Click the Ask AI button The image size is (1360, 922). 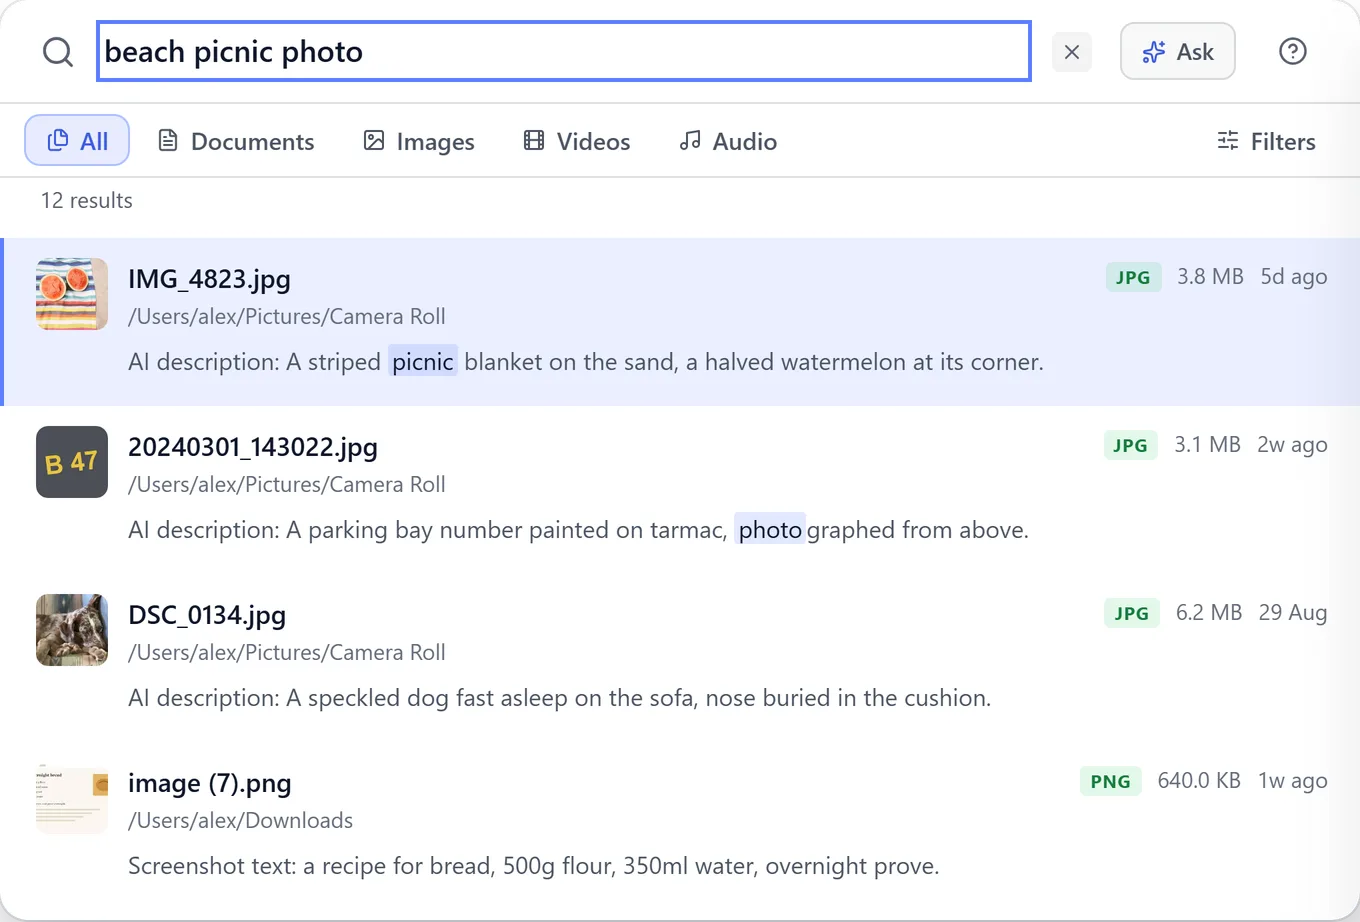pos(1178,51)
